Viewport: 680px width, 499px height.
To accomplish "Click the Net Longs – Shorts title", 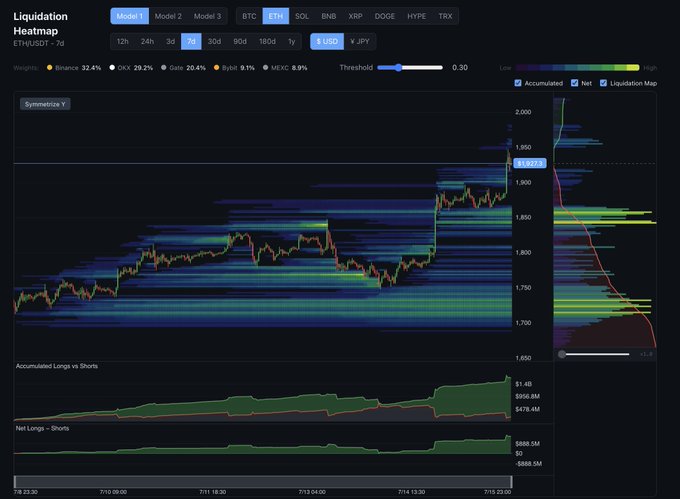I will click(42, 428).
